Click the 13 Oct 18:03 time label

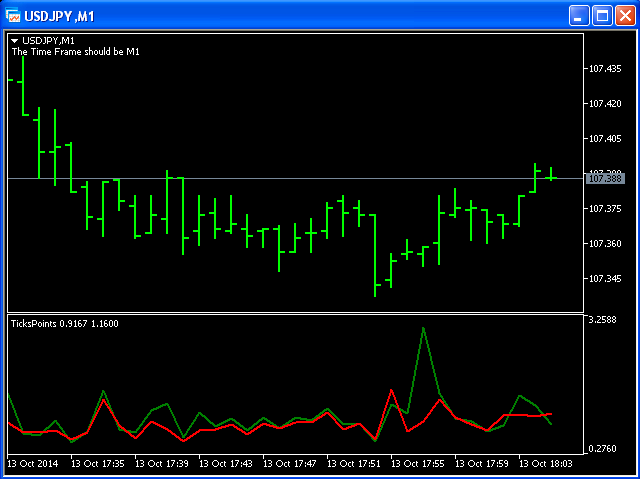point(546,464)
